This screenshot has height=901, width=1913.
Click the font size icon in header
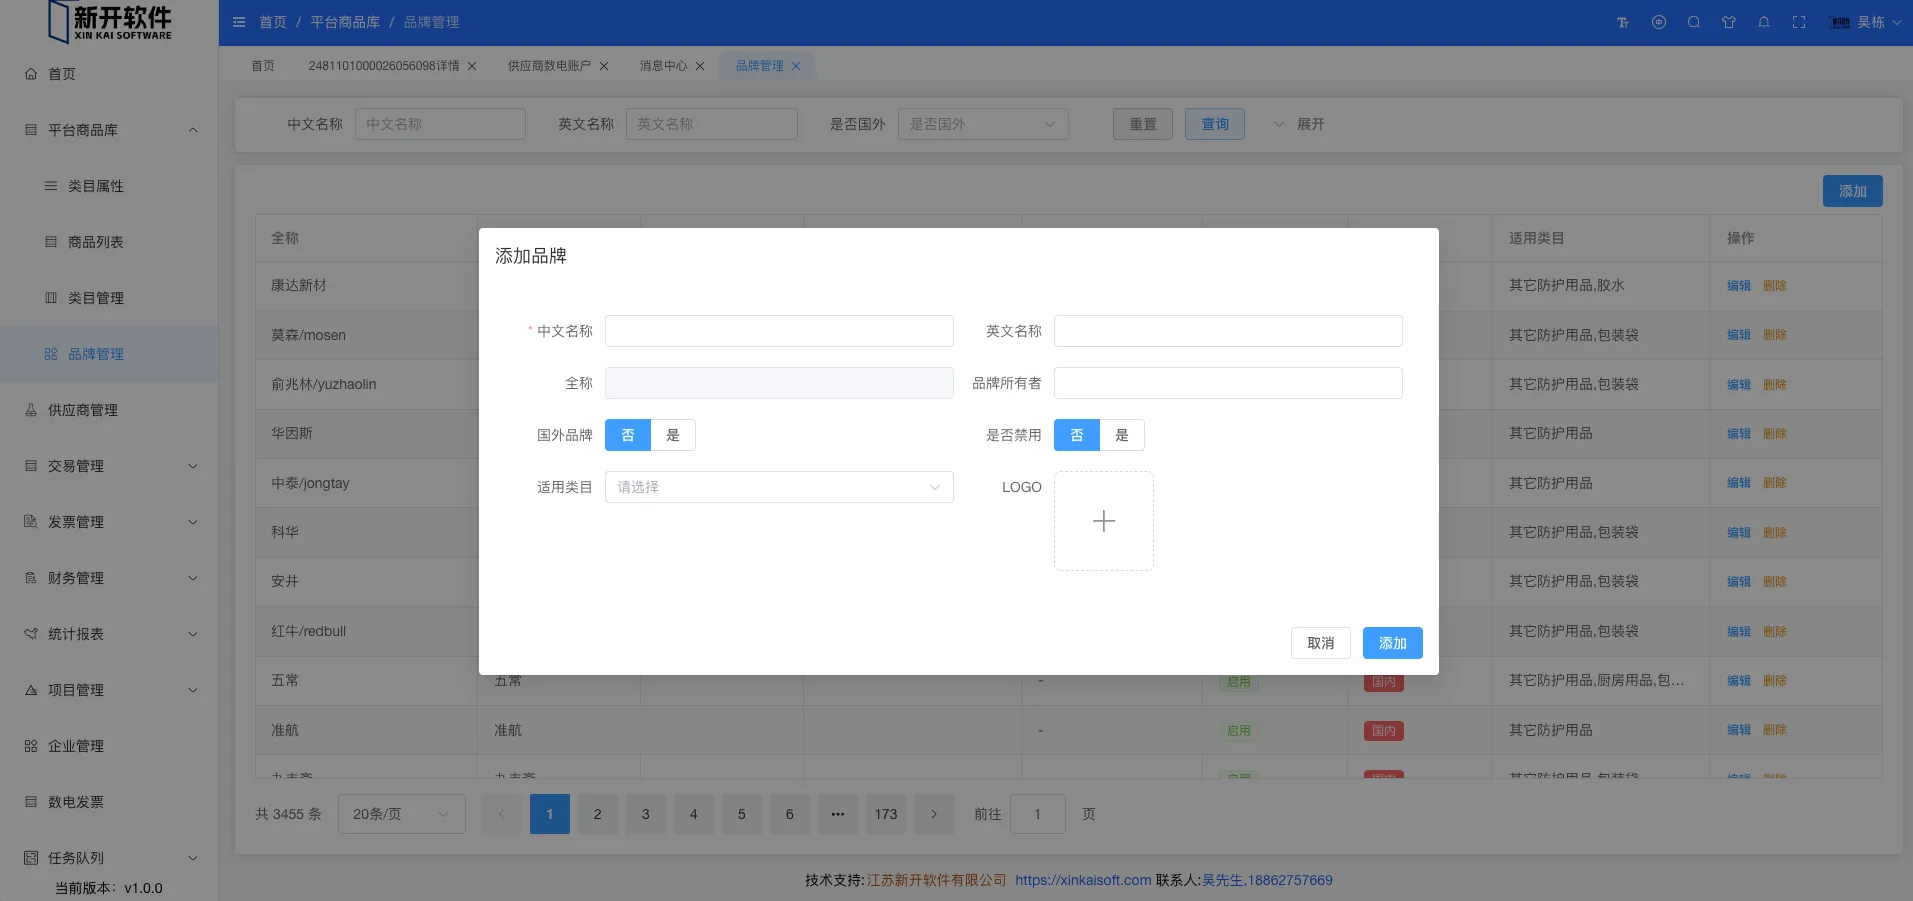pos(1623,22)
